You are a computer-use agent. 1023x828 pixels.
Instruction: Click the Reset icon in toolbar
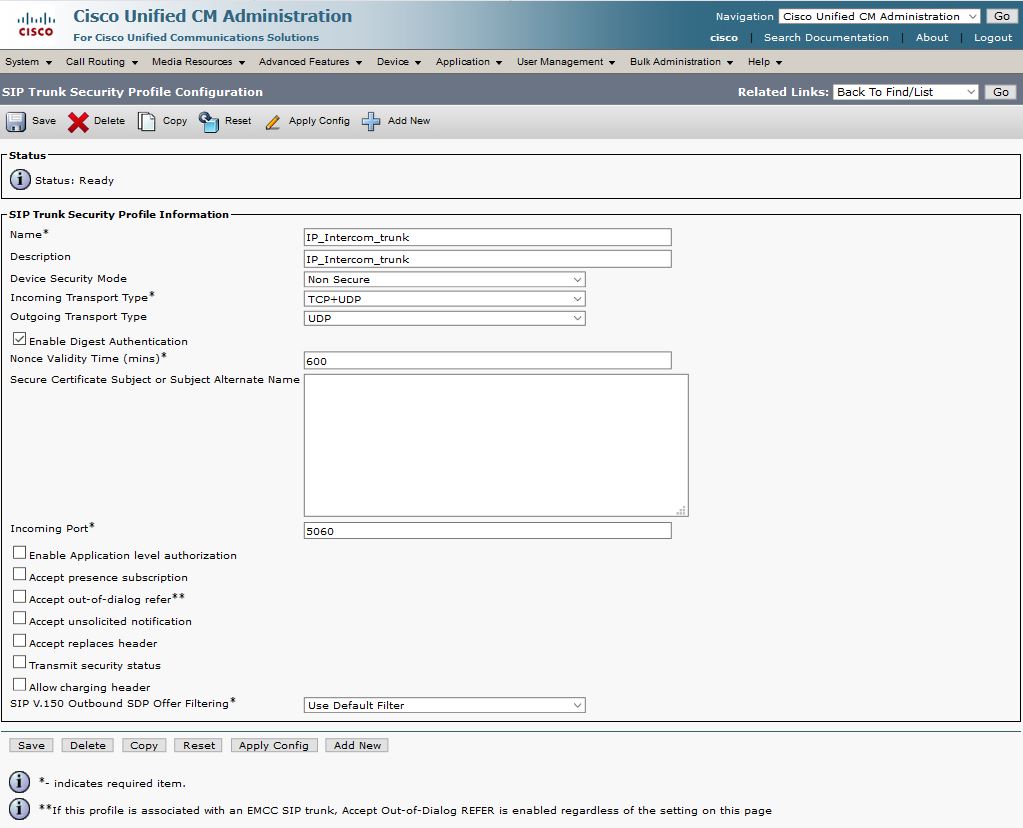tap(209, 121)
